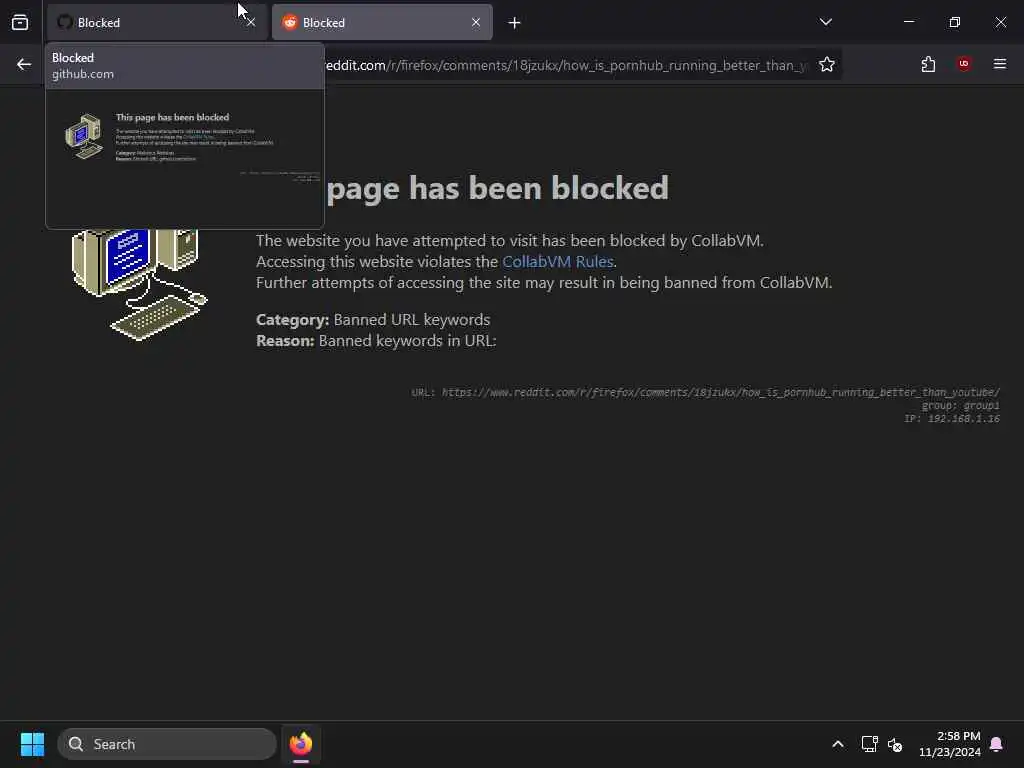
Task: Close the GitHub Blocked tab
Action: tap(251, 22)
